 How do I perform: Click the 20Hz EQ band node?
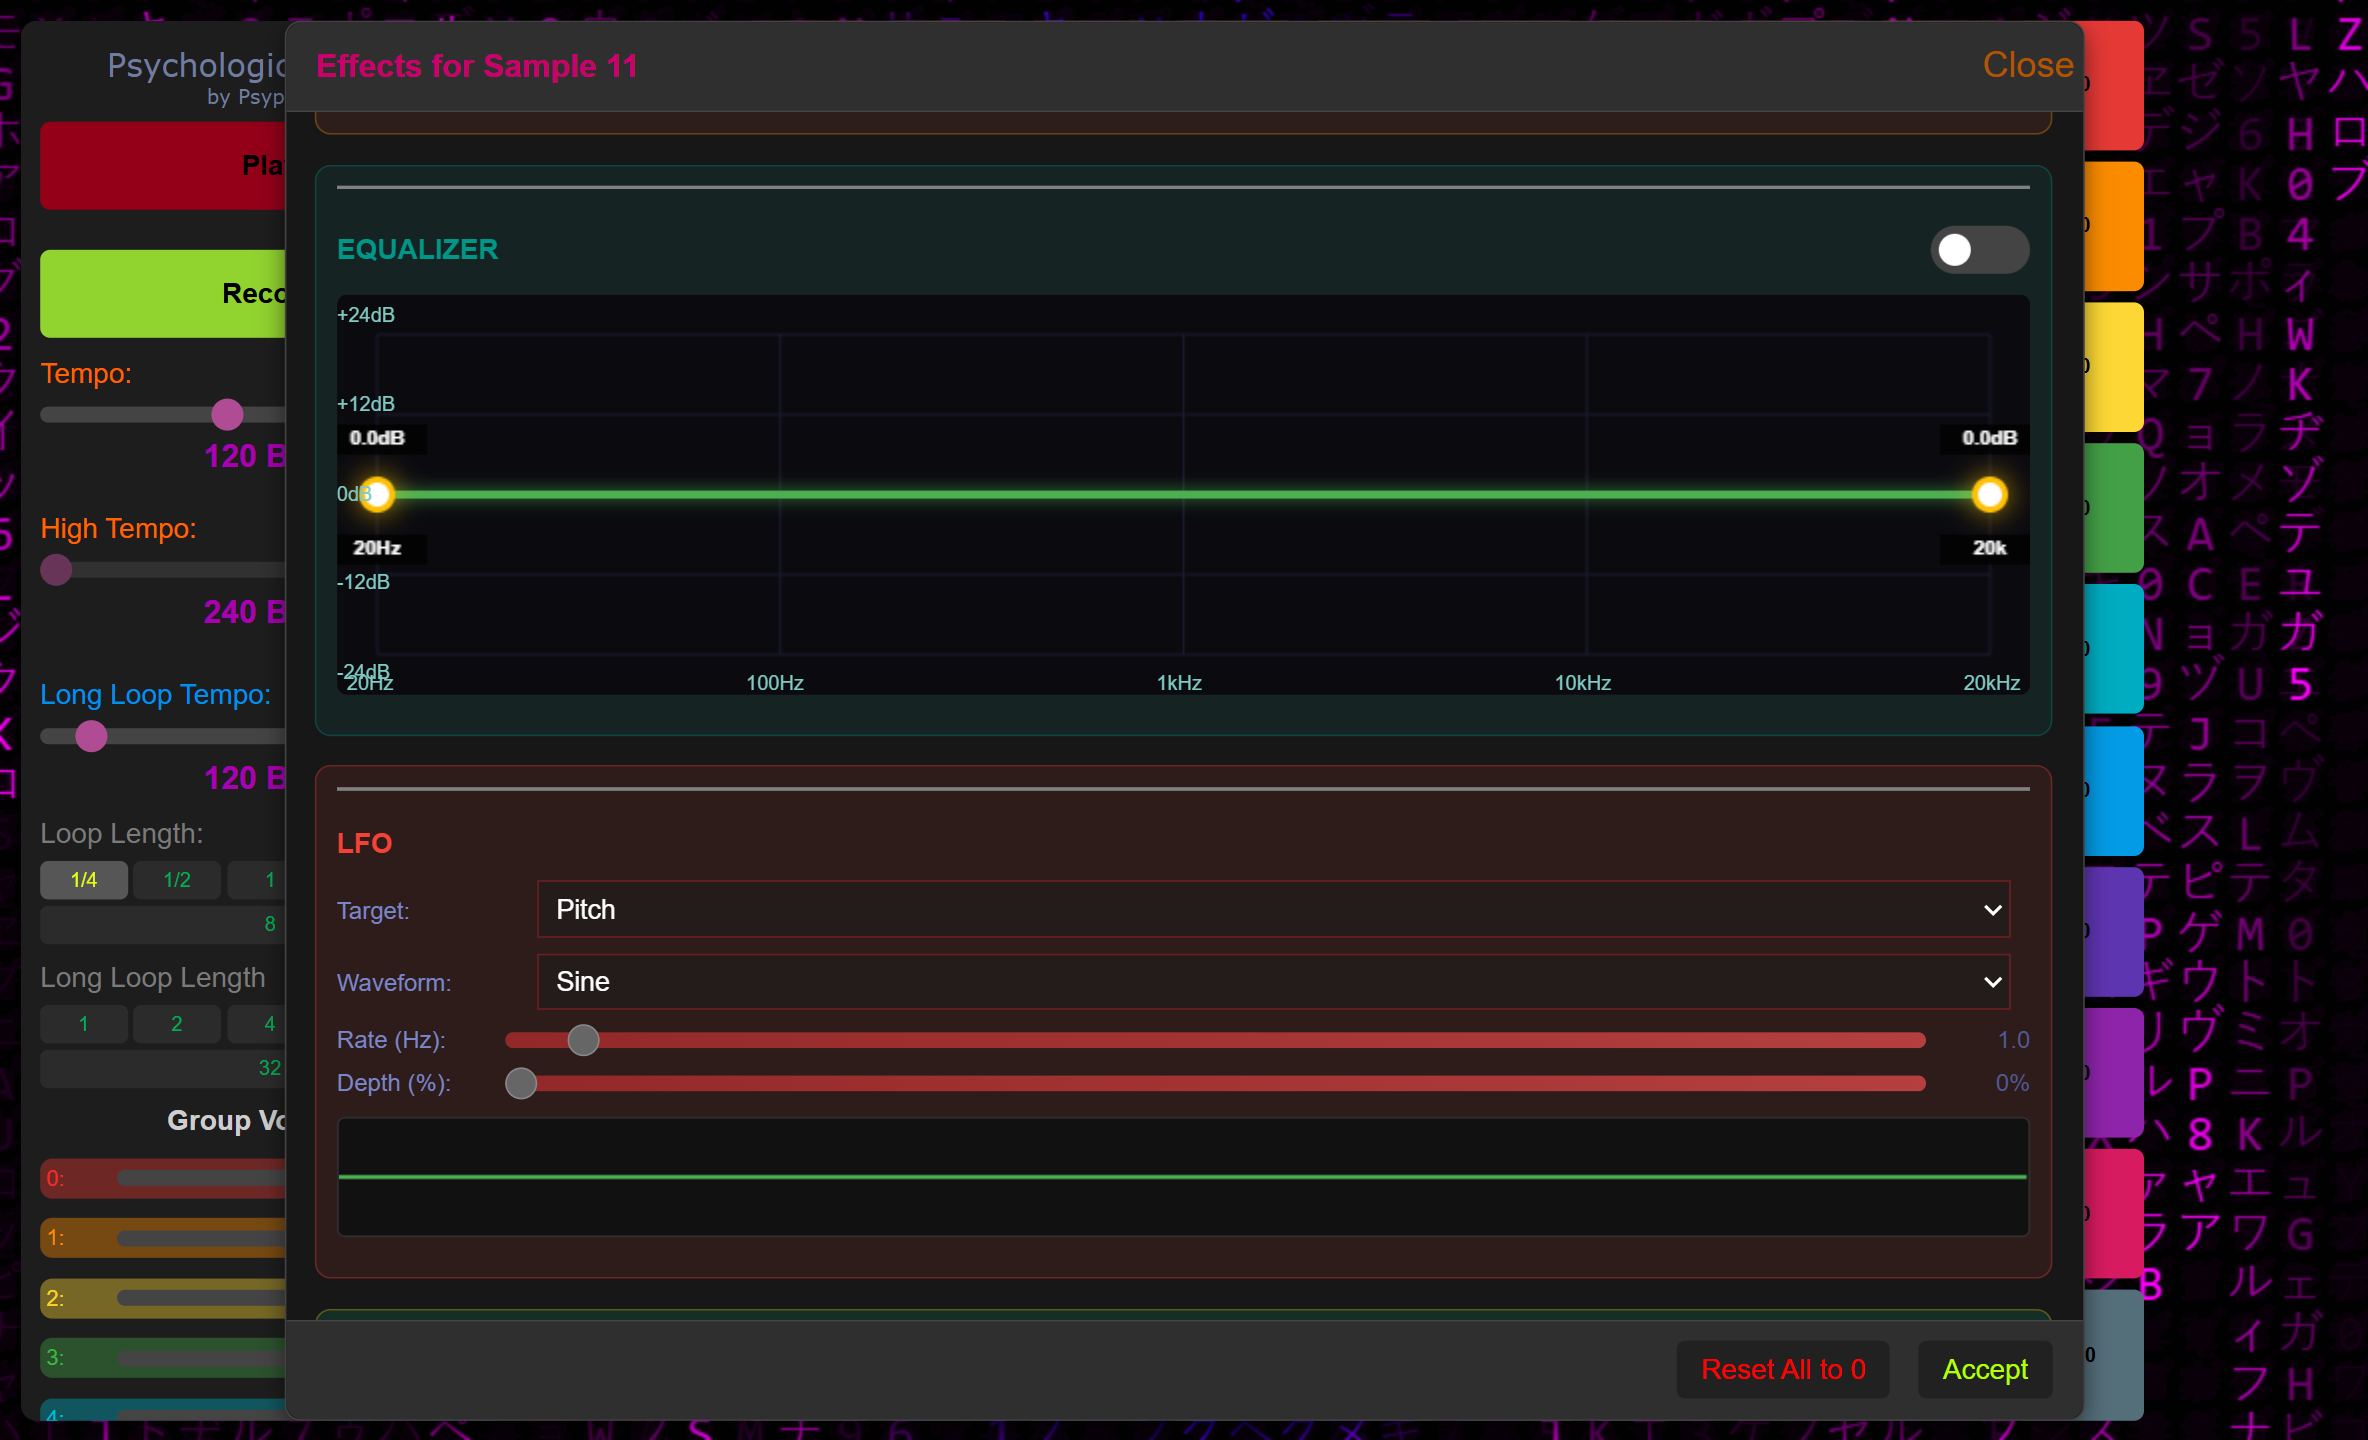(377, 494)
